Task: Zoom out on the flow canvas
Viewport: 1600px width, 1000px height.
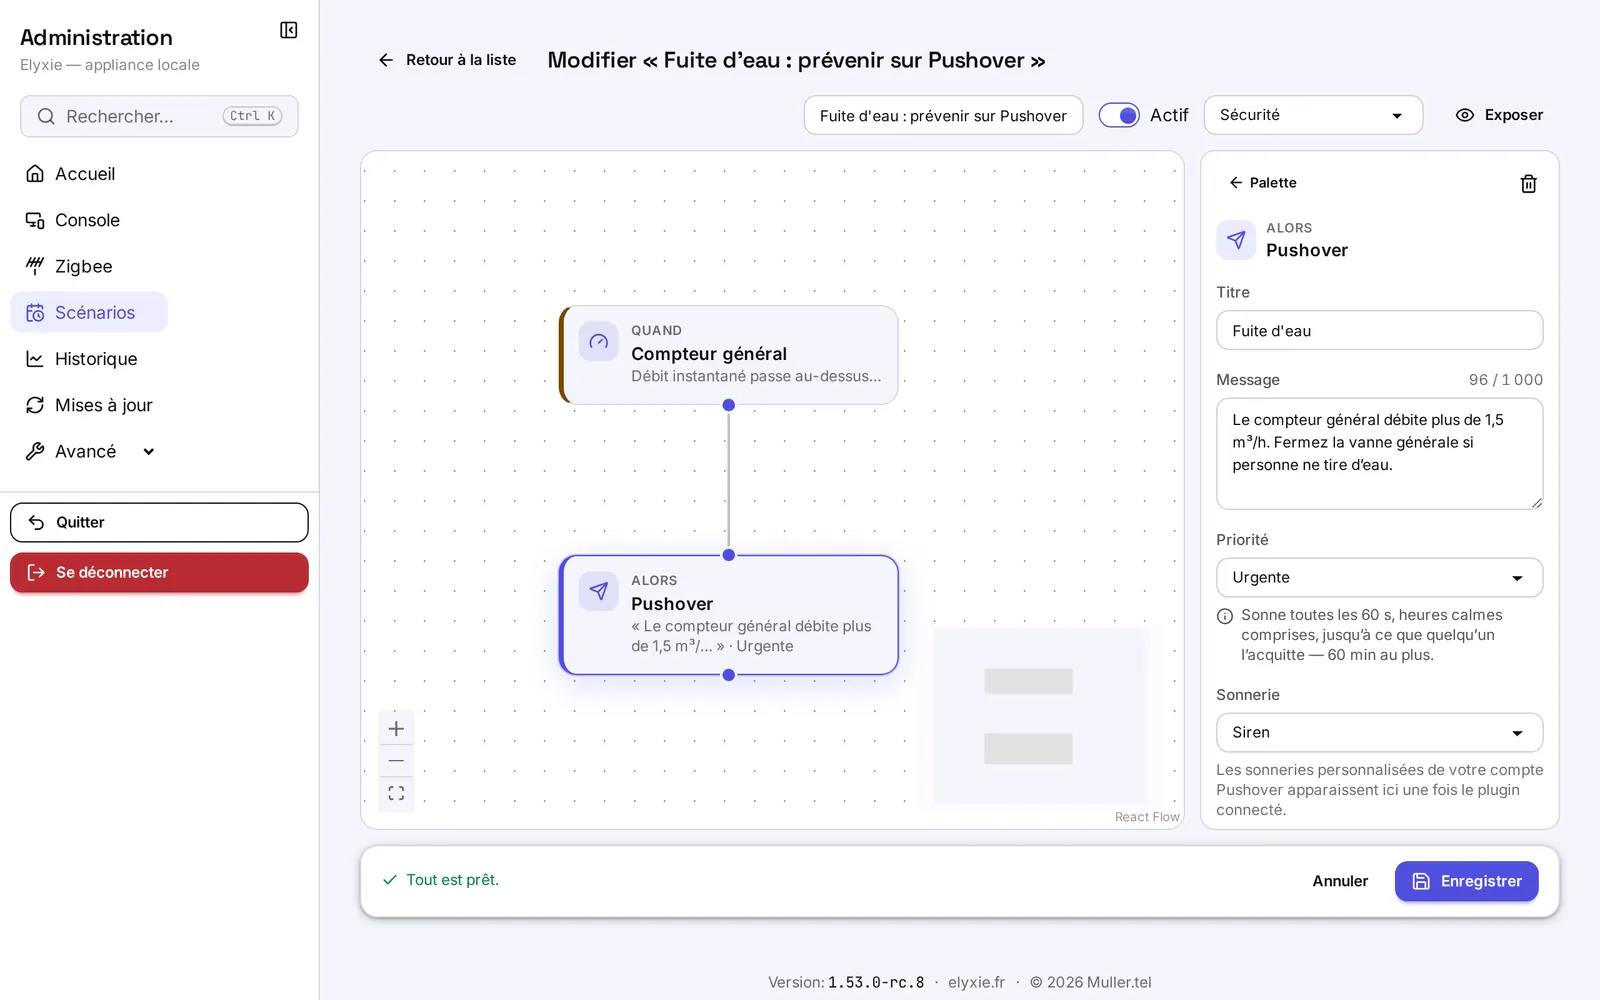Action: coord(396,761)
